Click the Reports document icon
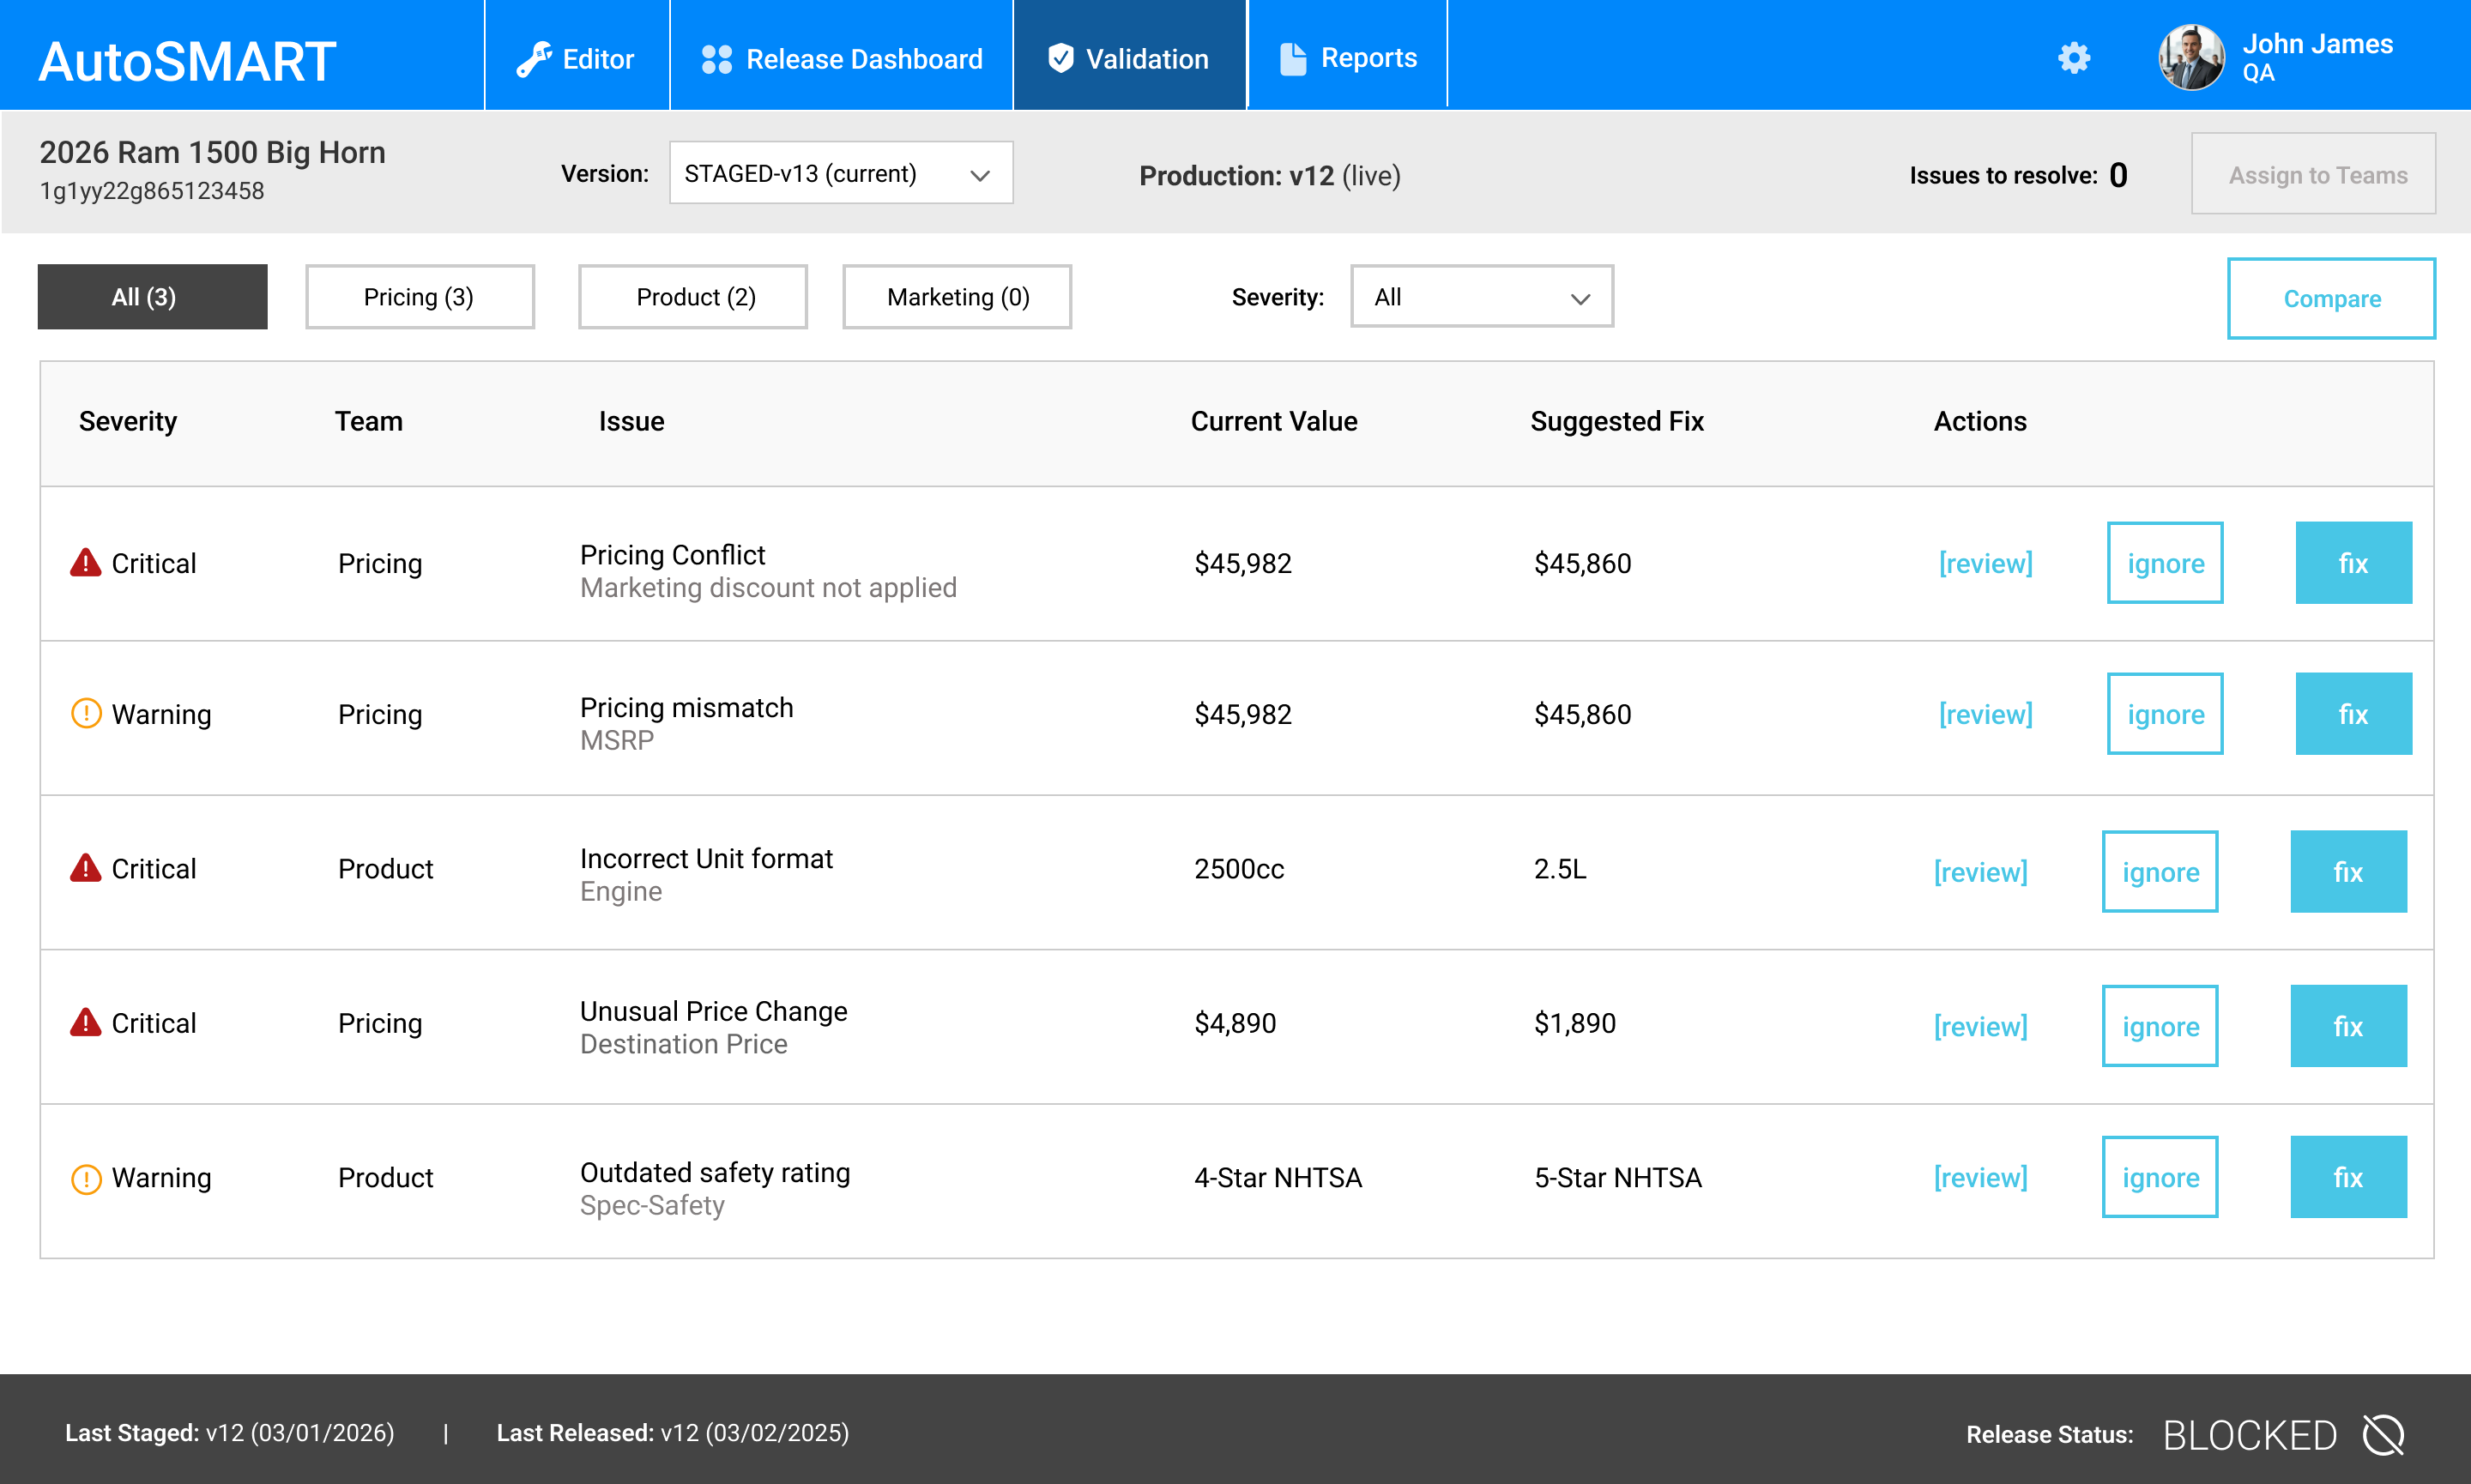Viewport: 2471px width, 1484px height. 1292,59
